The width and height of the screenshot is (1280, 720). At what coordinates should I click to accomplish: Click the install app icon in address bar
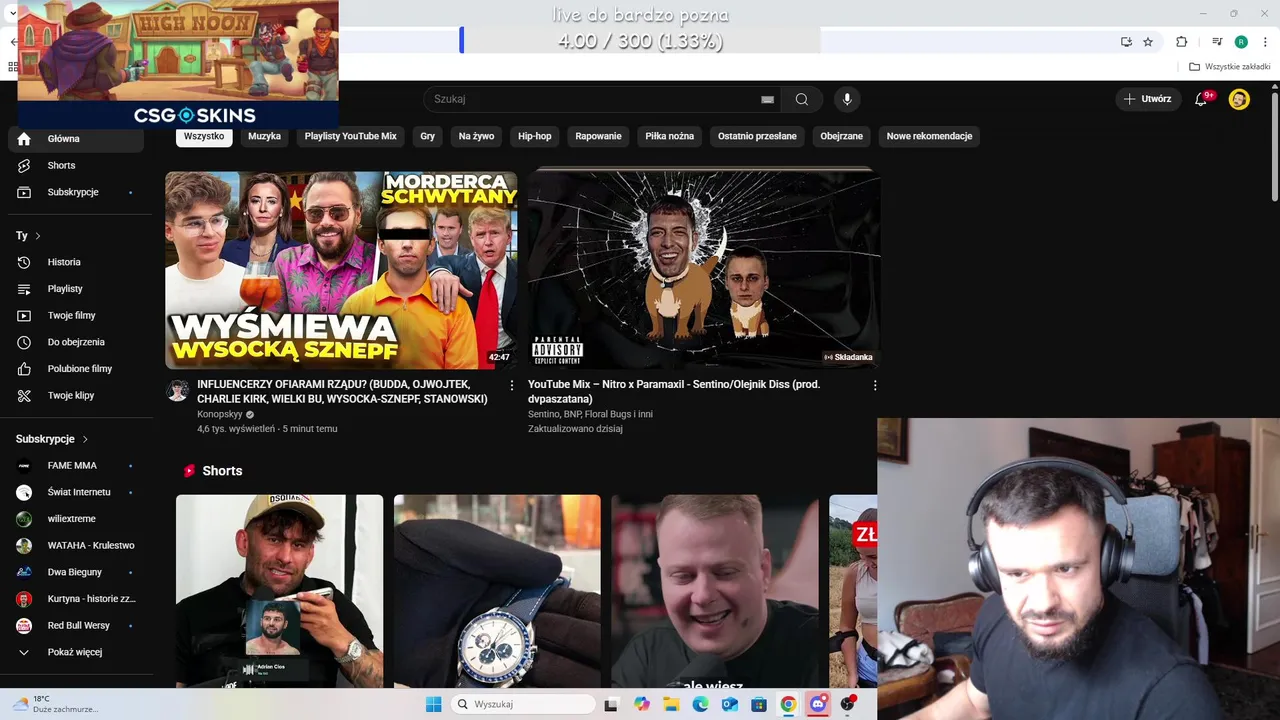pos(1126,42)
